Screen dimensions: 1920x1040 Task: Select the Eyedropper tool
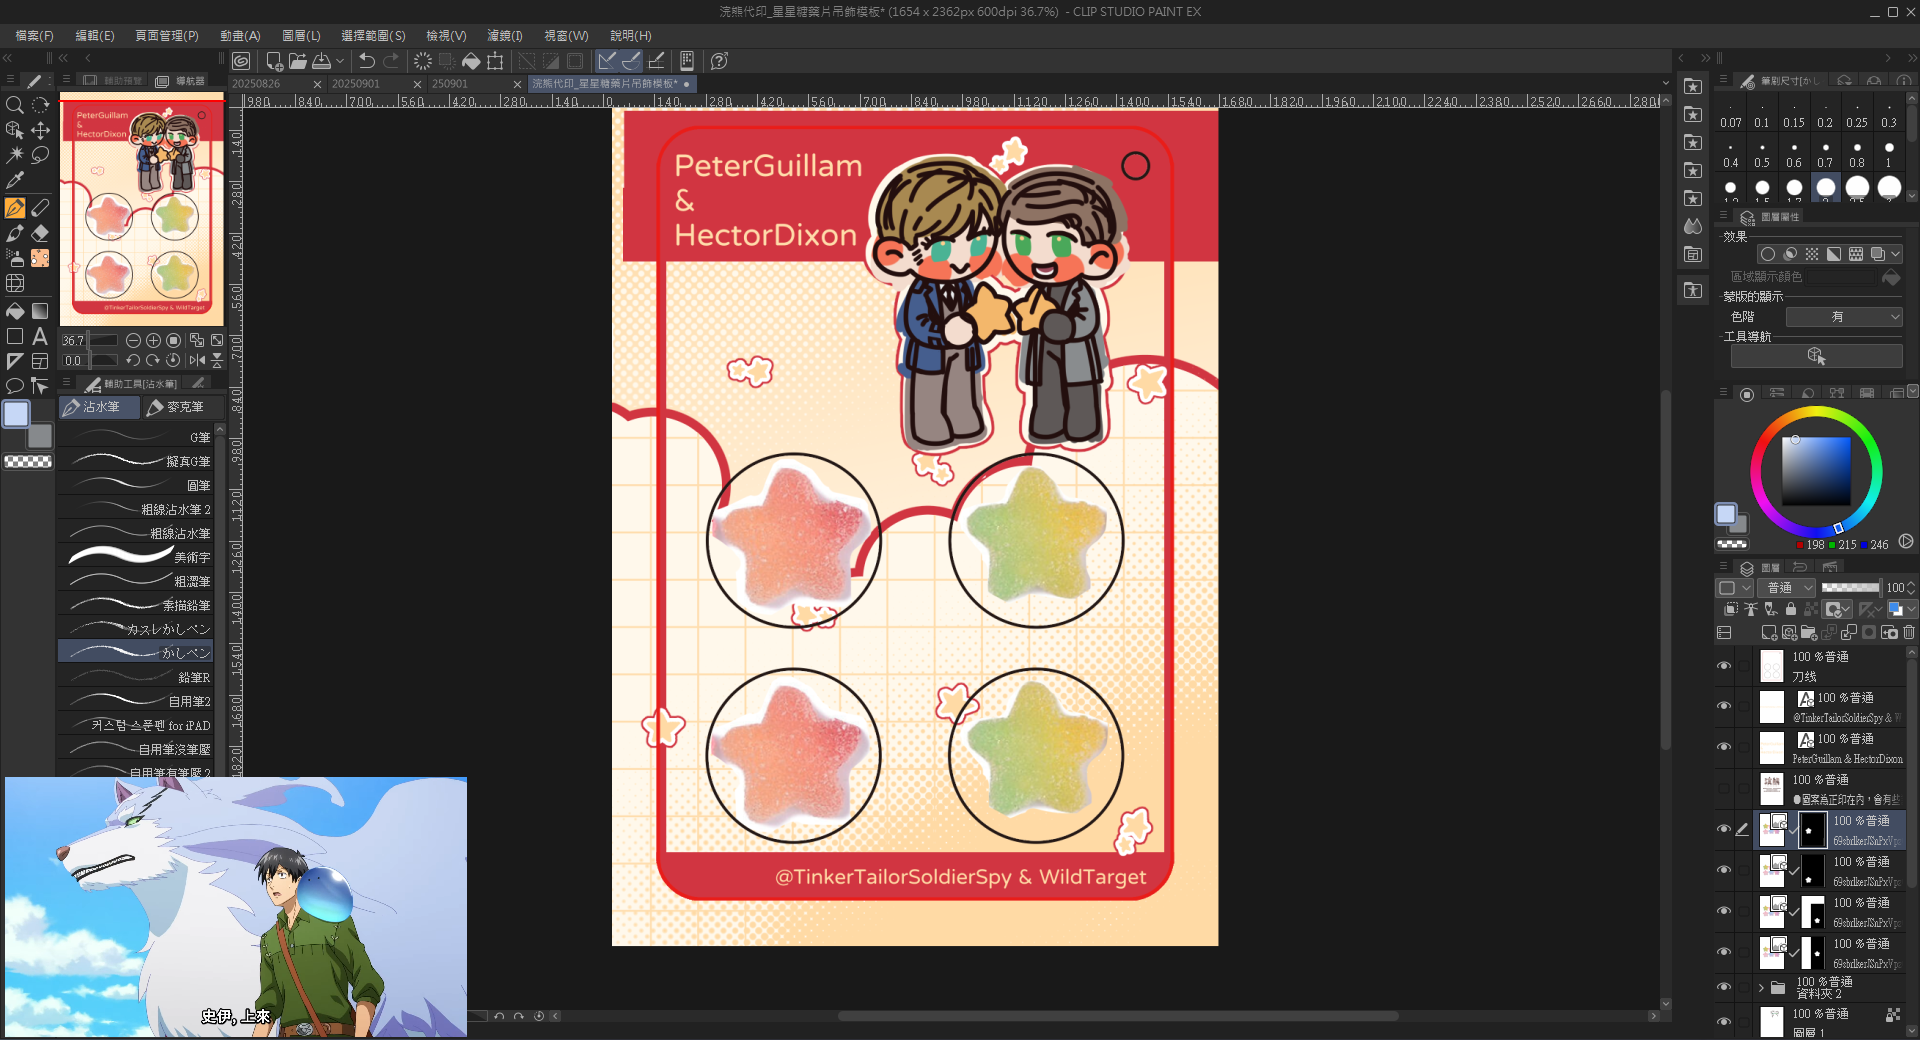pos(15,181)
